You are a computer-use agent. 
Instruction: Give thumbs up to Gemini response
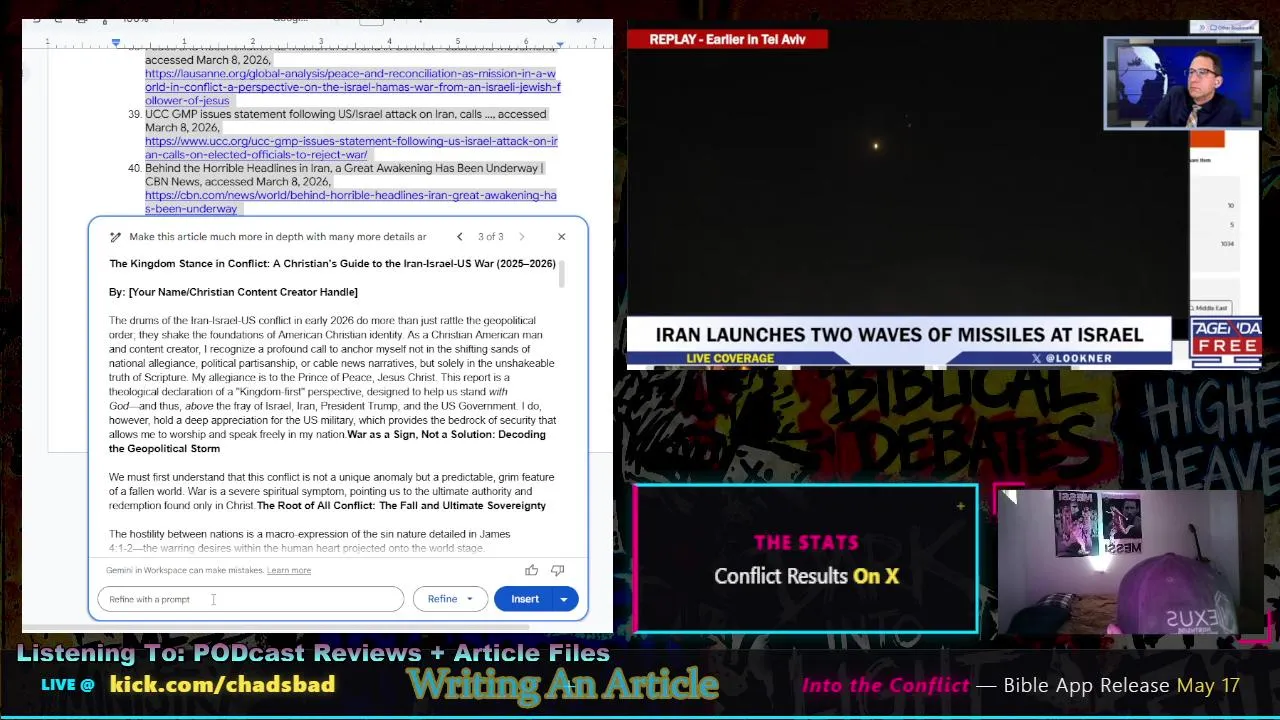pos(531,570)
